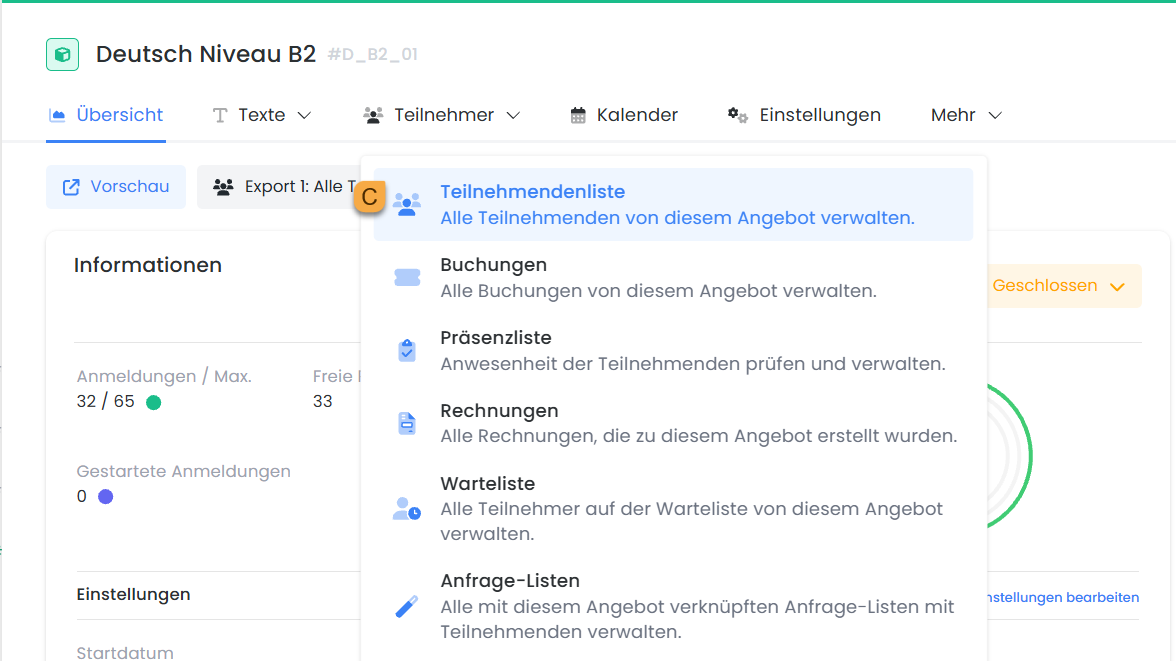This screenshot has width=1176, height=661.
Task: Click the Präsenzliste clipboard icon
Action: click(406, 351)
